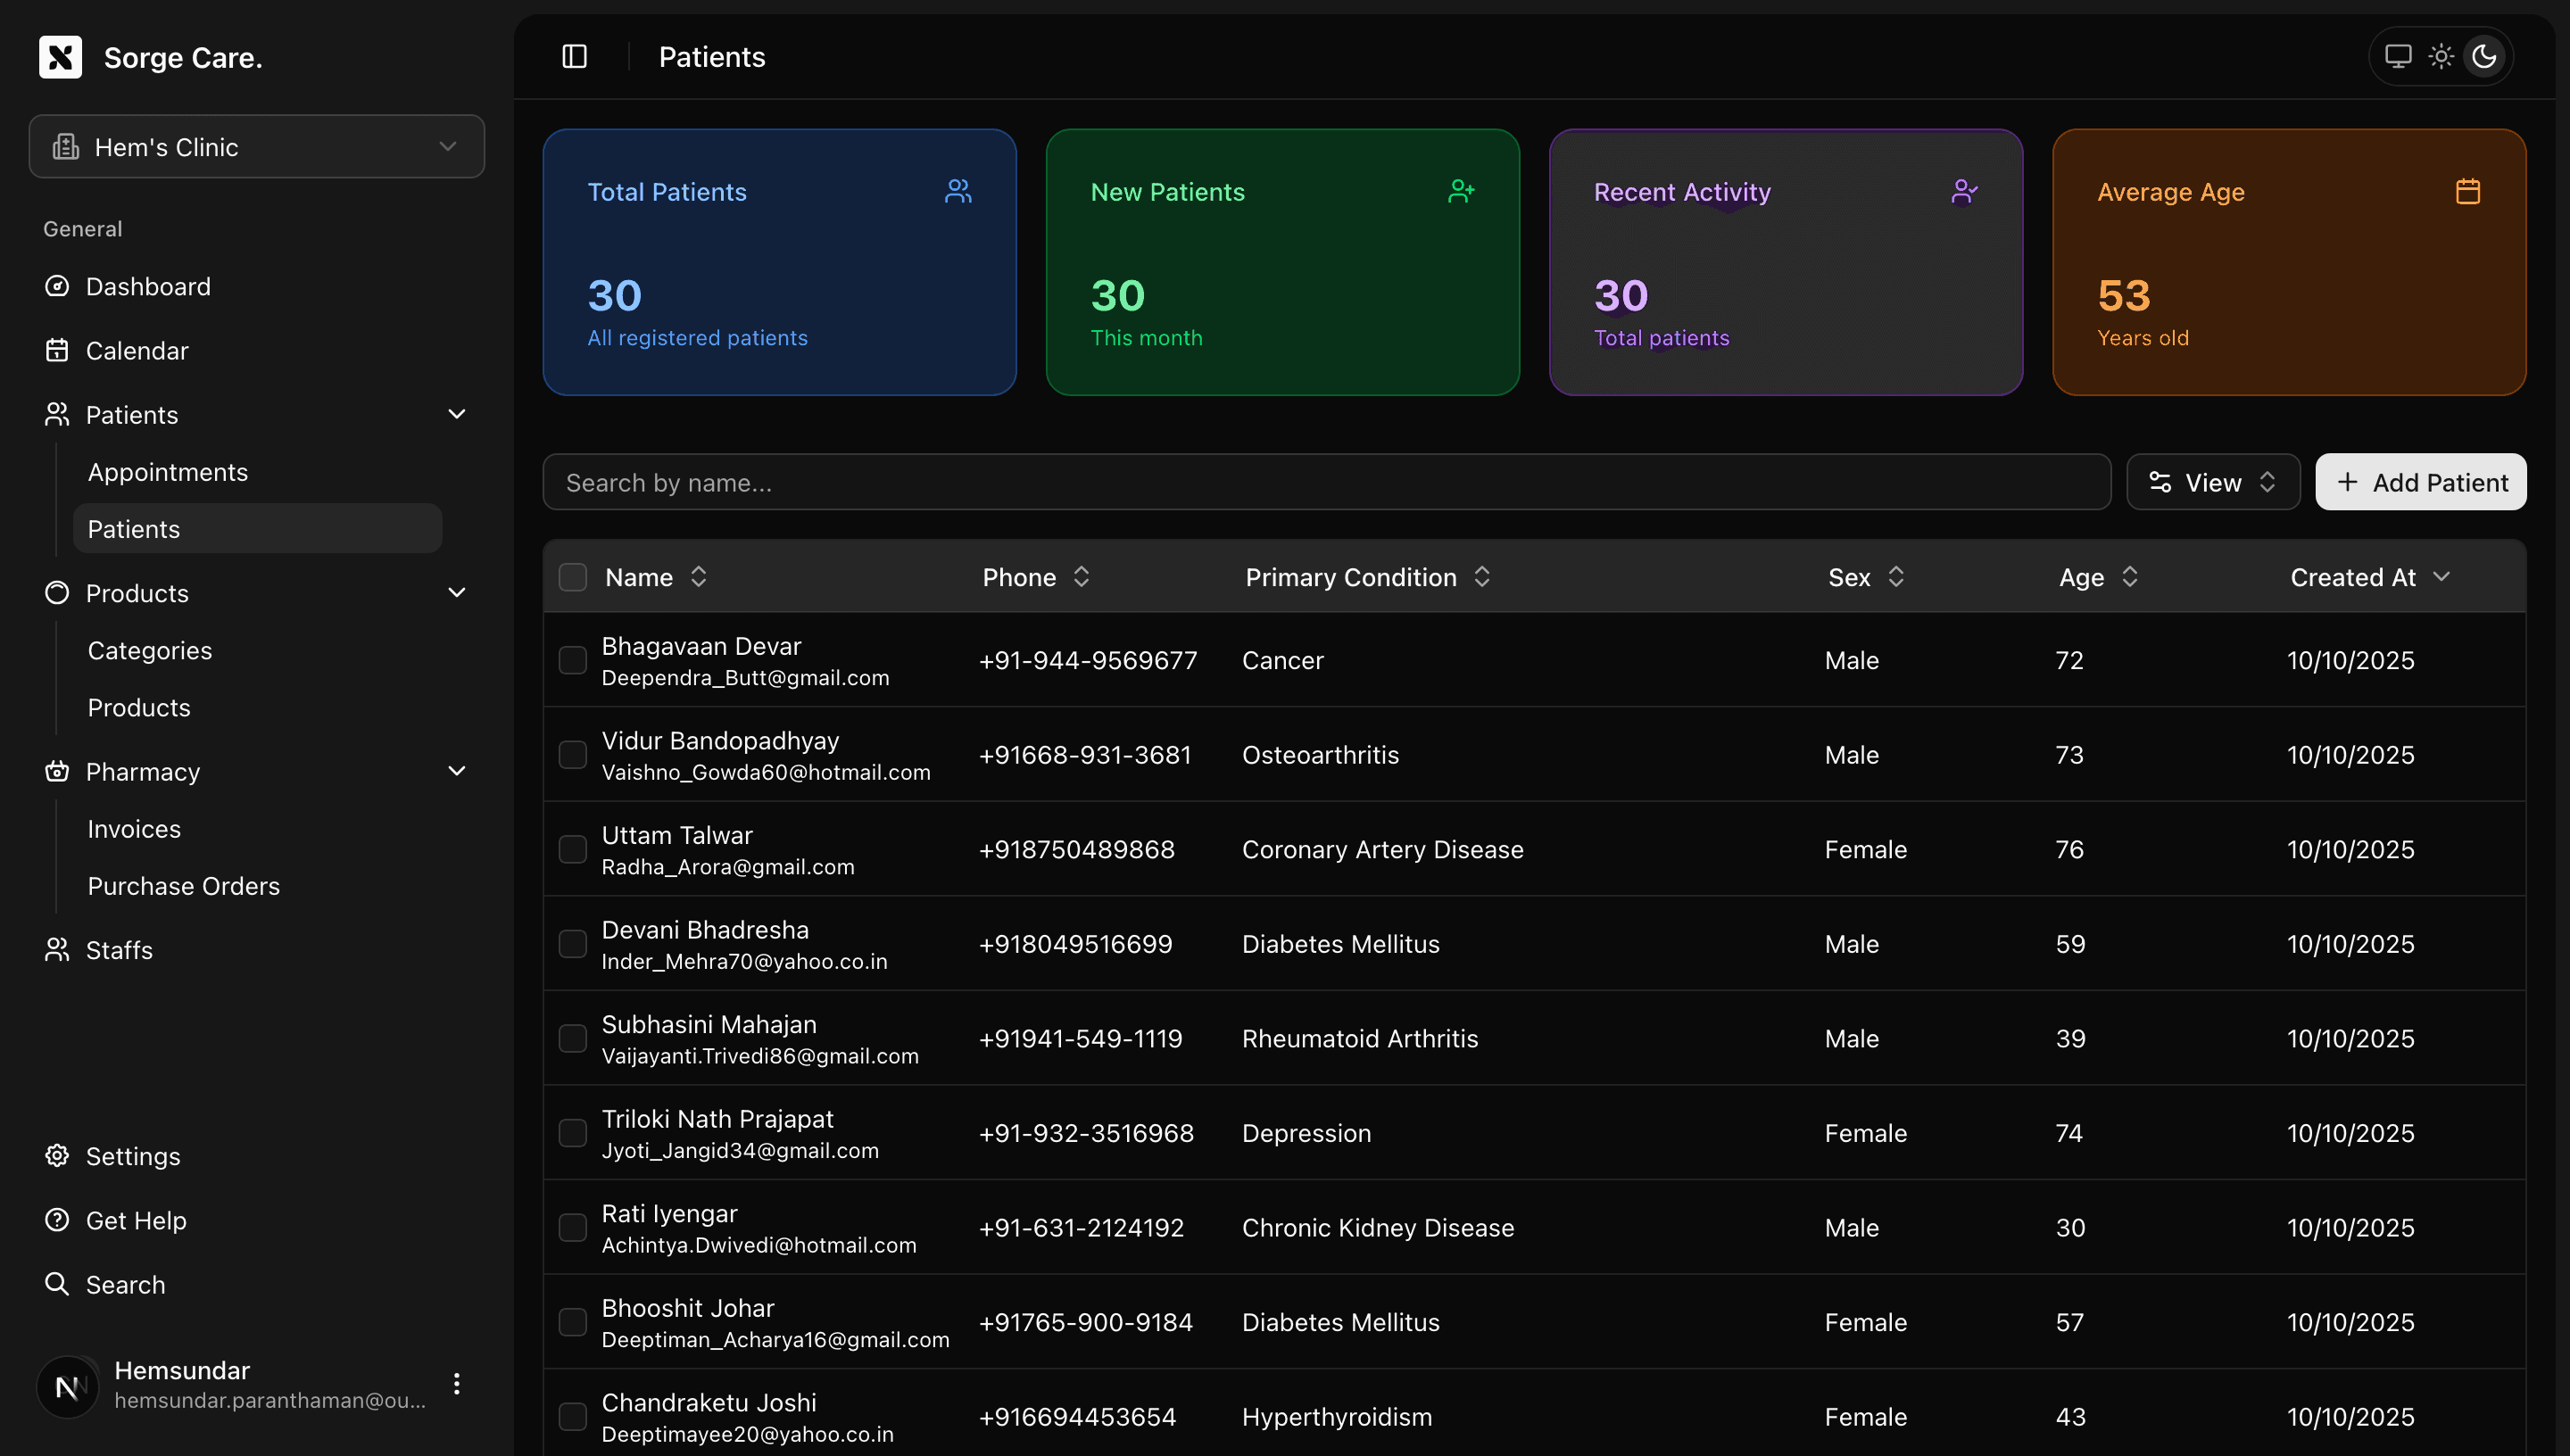The width and height of the screenshot is (2570, 1456).
Task: Check the select-all checkbox in table header
Action: (573, 576)
